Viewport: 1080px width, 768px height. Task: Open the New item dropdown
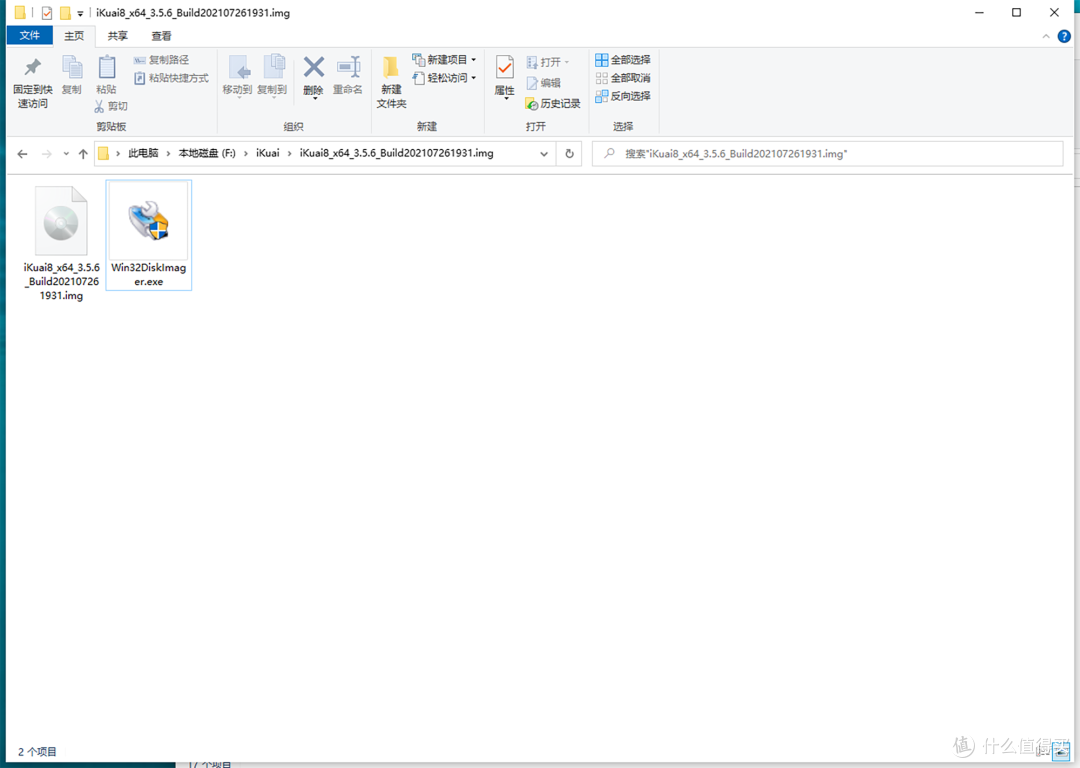pyautogui.click(x=444, y=60)
